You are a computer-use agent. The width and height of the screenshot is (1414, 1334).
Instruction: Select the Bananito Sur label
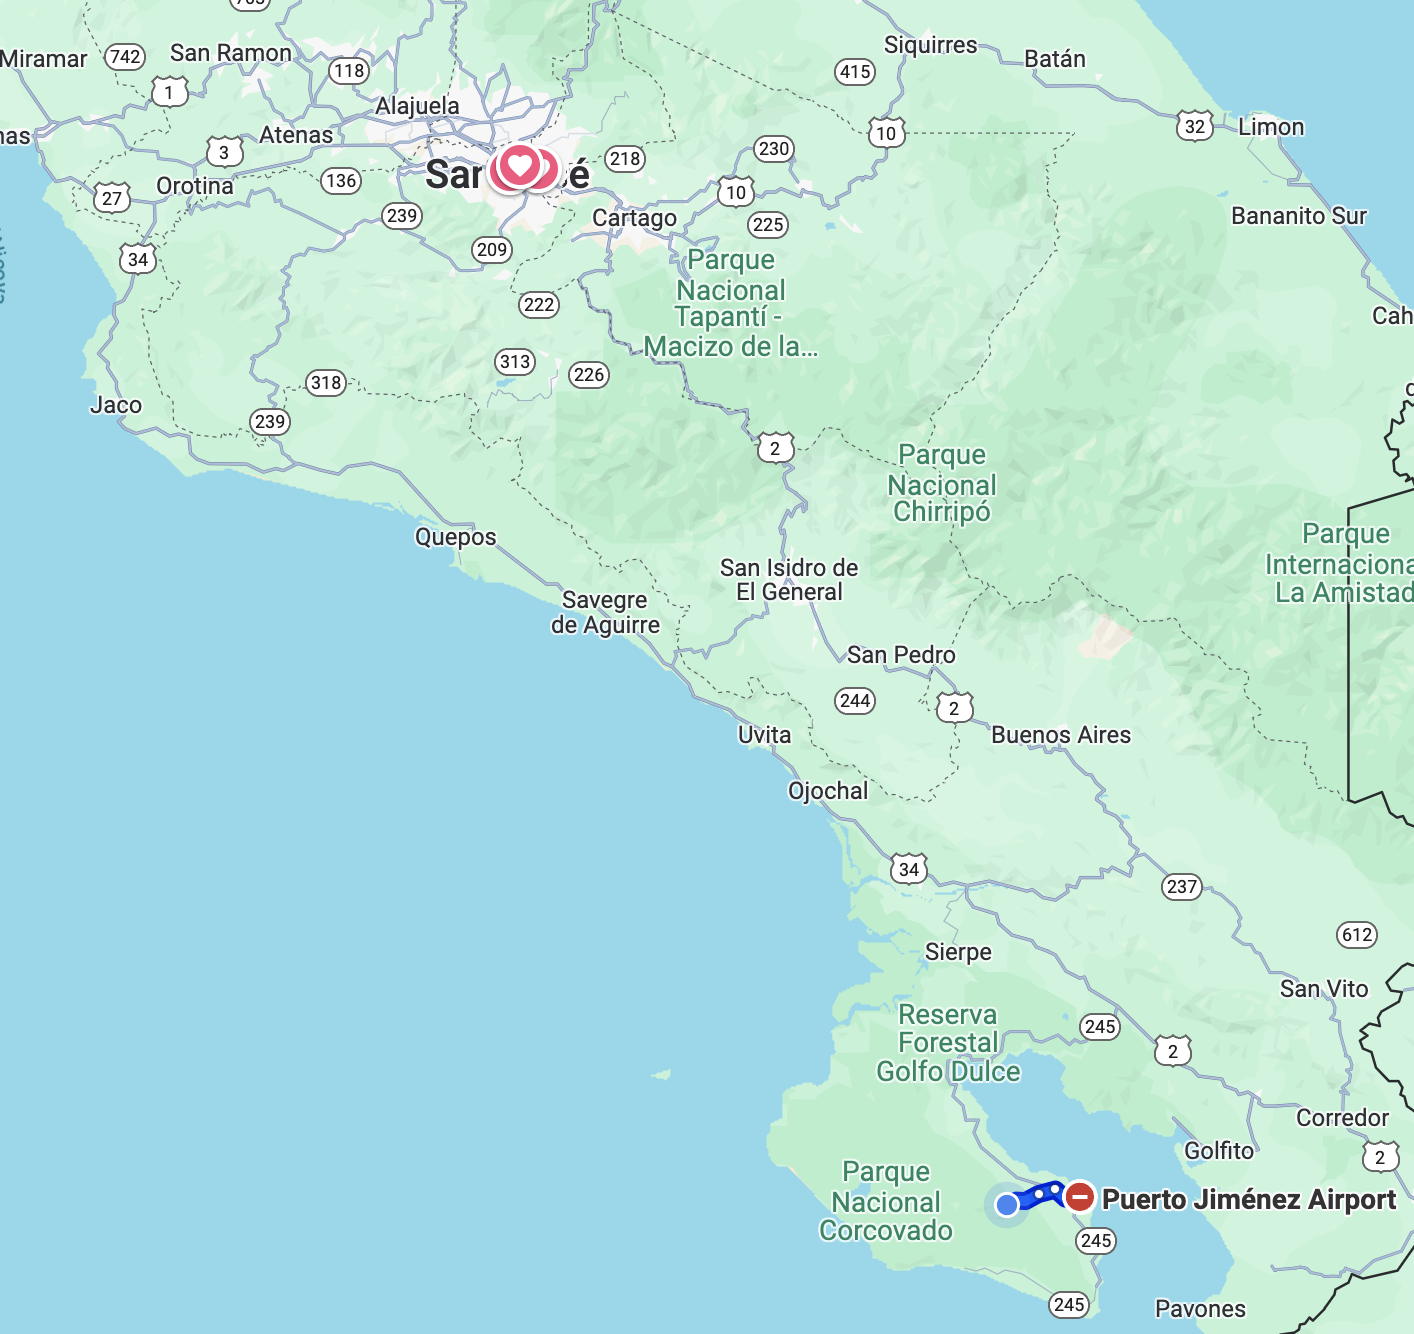1299,216
